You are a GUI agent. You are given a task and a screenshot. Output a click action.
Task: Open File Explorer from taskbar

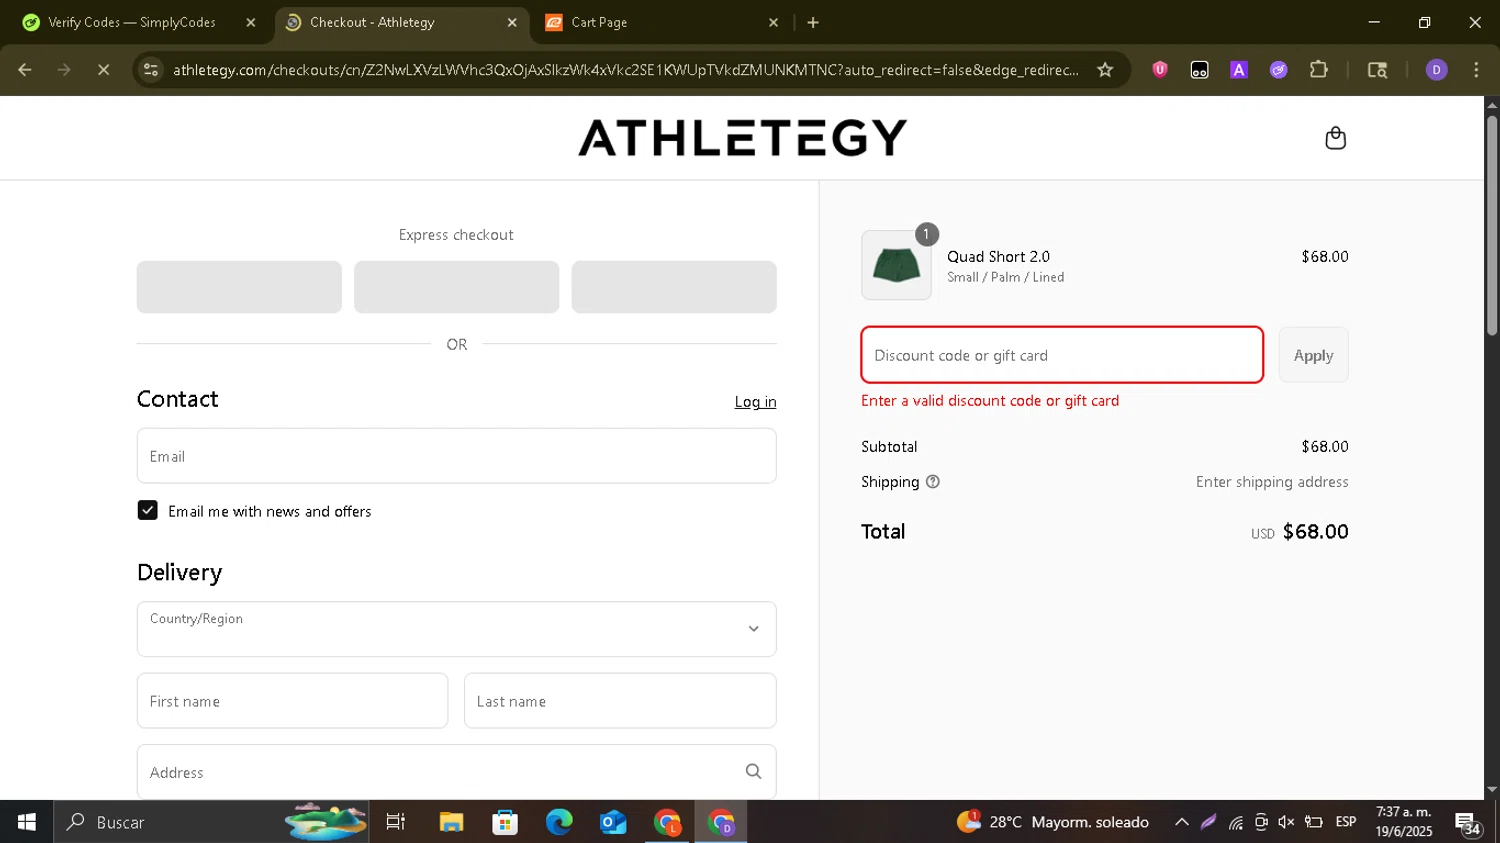tap(451, 822)
